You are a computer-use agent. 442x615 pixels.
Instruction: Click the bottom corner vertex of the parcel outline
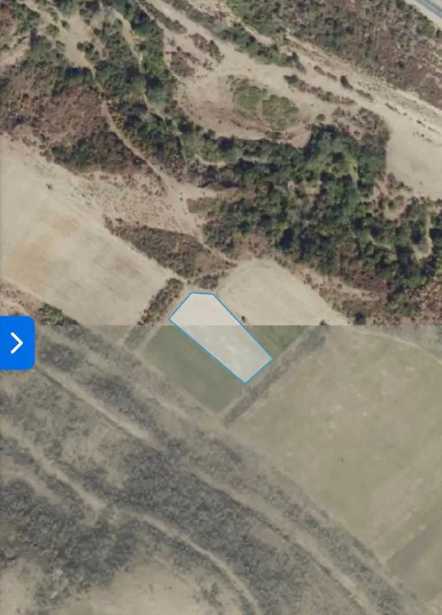[x=245, y=382]
